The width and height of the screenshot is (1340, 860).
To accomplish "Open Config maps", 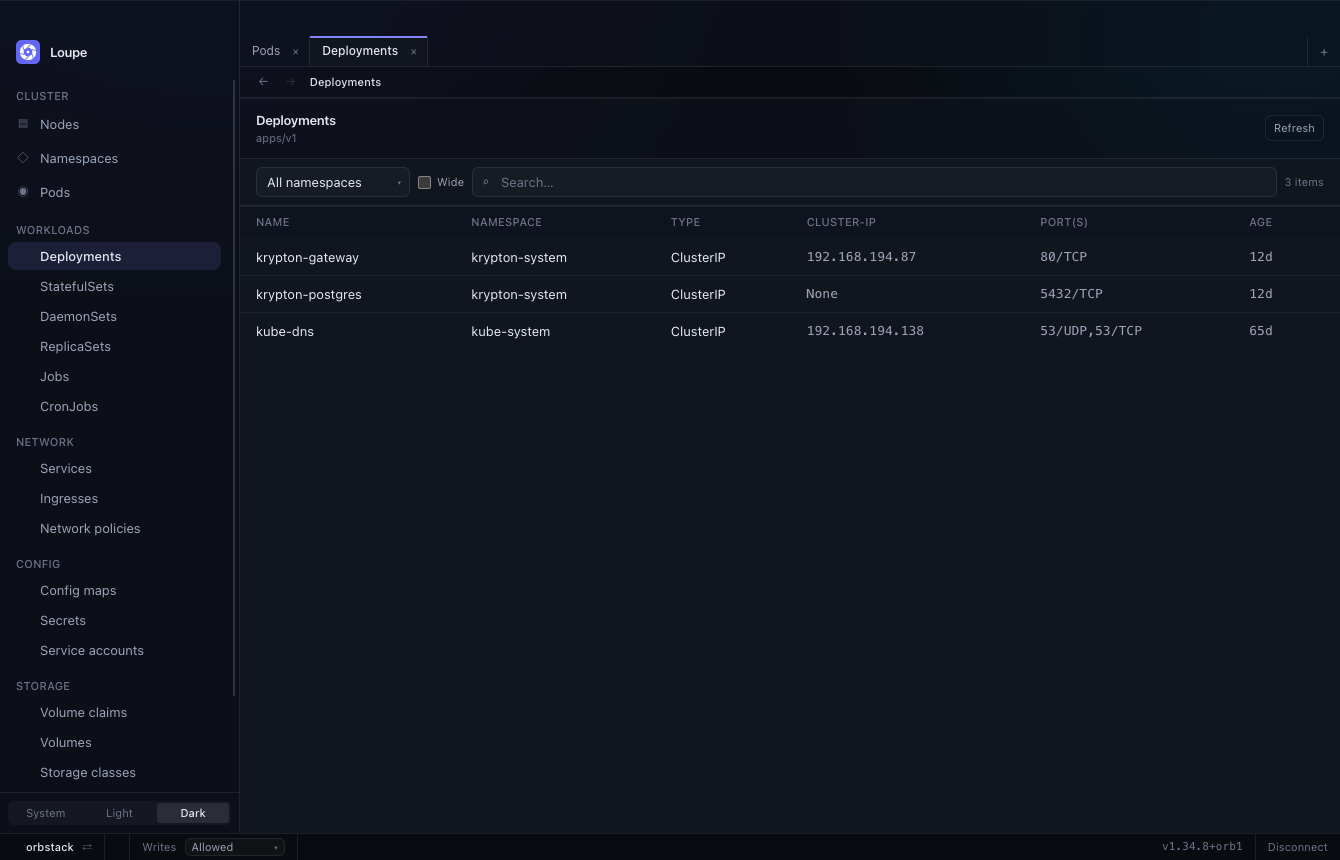I will pyautogui.click(x=114, y=590).
